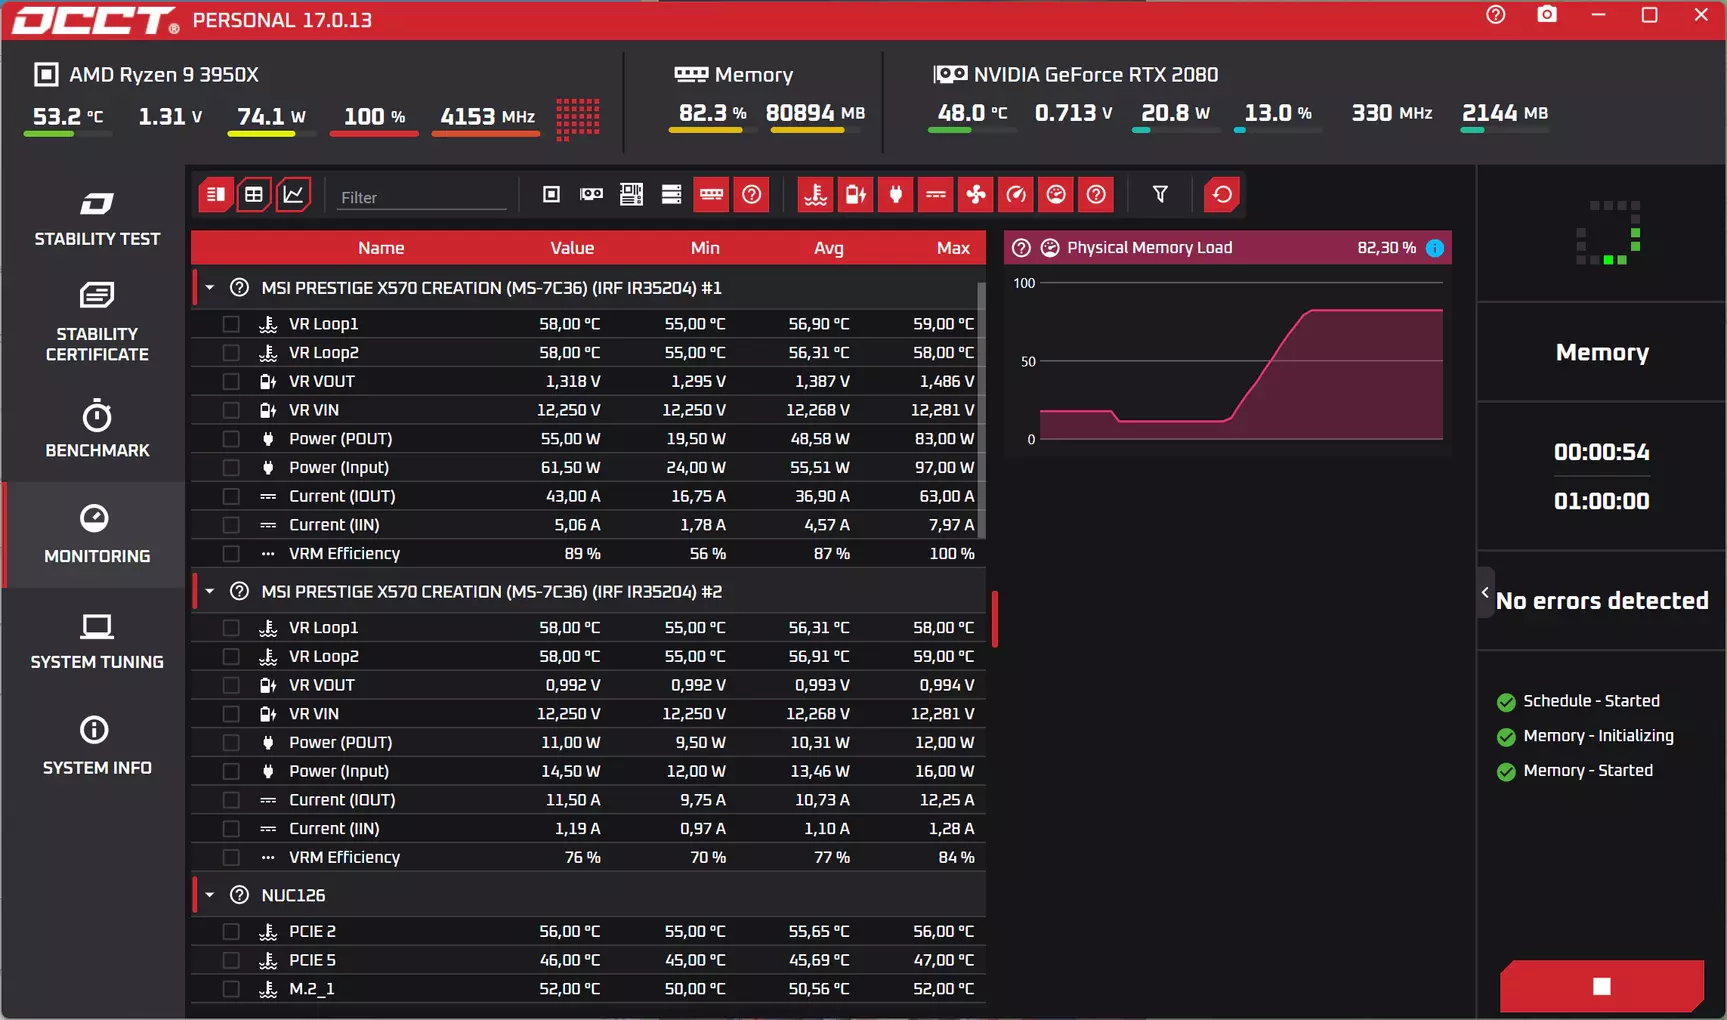Screen dimensions: 1727x1020
Task: Click help icon beside NUC126 group
Action: [x=239, y=896]
